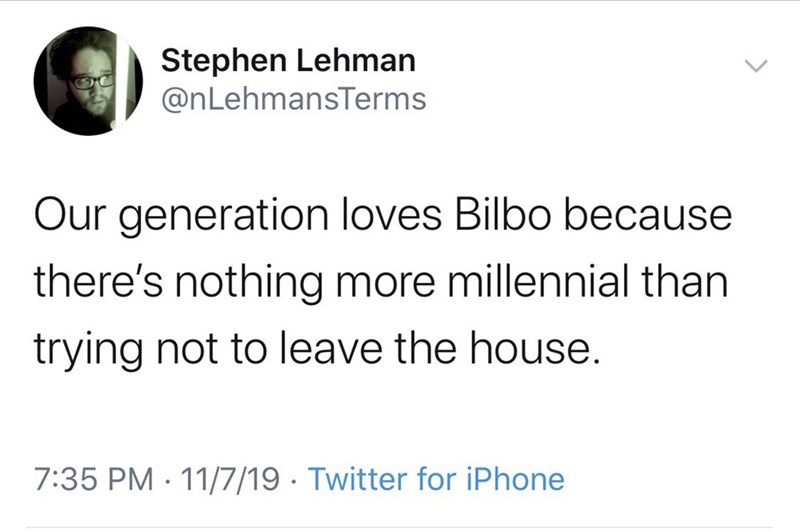Click the Stephen Lehman display name
This screenshot has width=800, height=532.
289,61
